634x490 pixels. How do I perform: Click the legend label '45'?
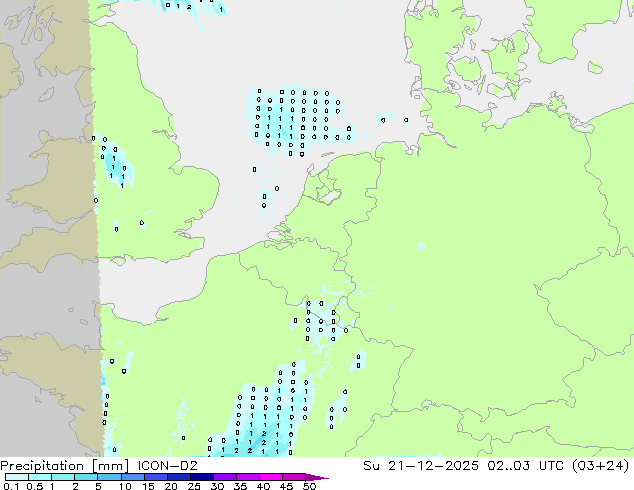point(286,486)
